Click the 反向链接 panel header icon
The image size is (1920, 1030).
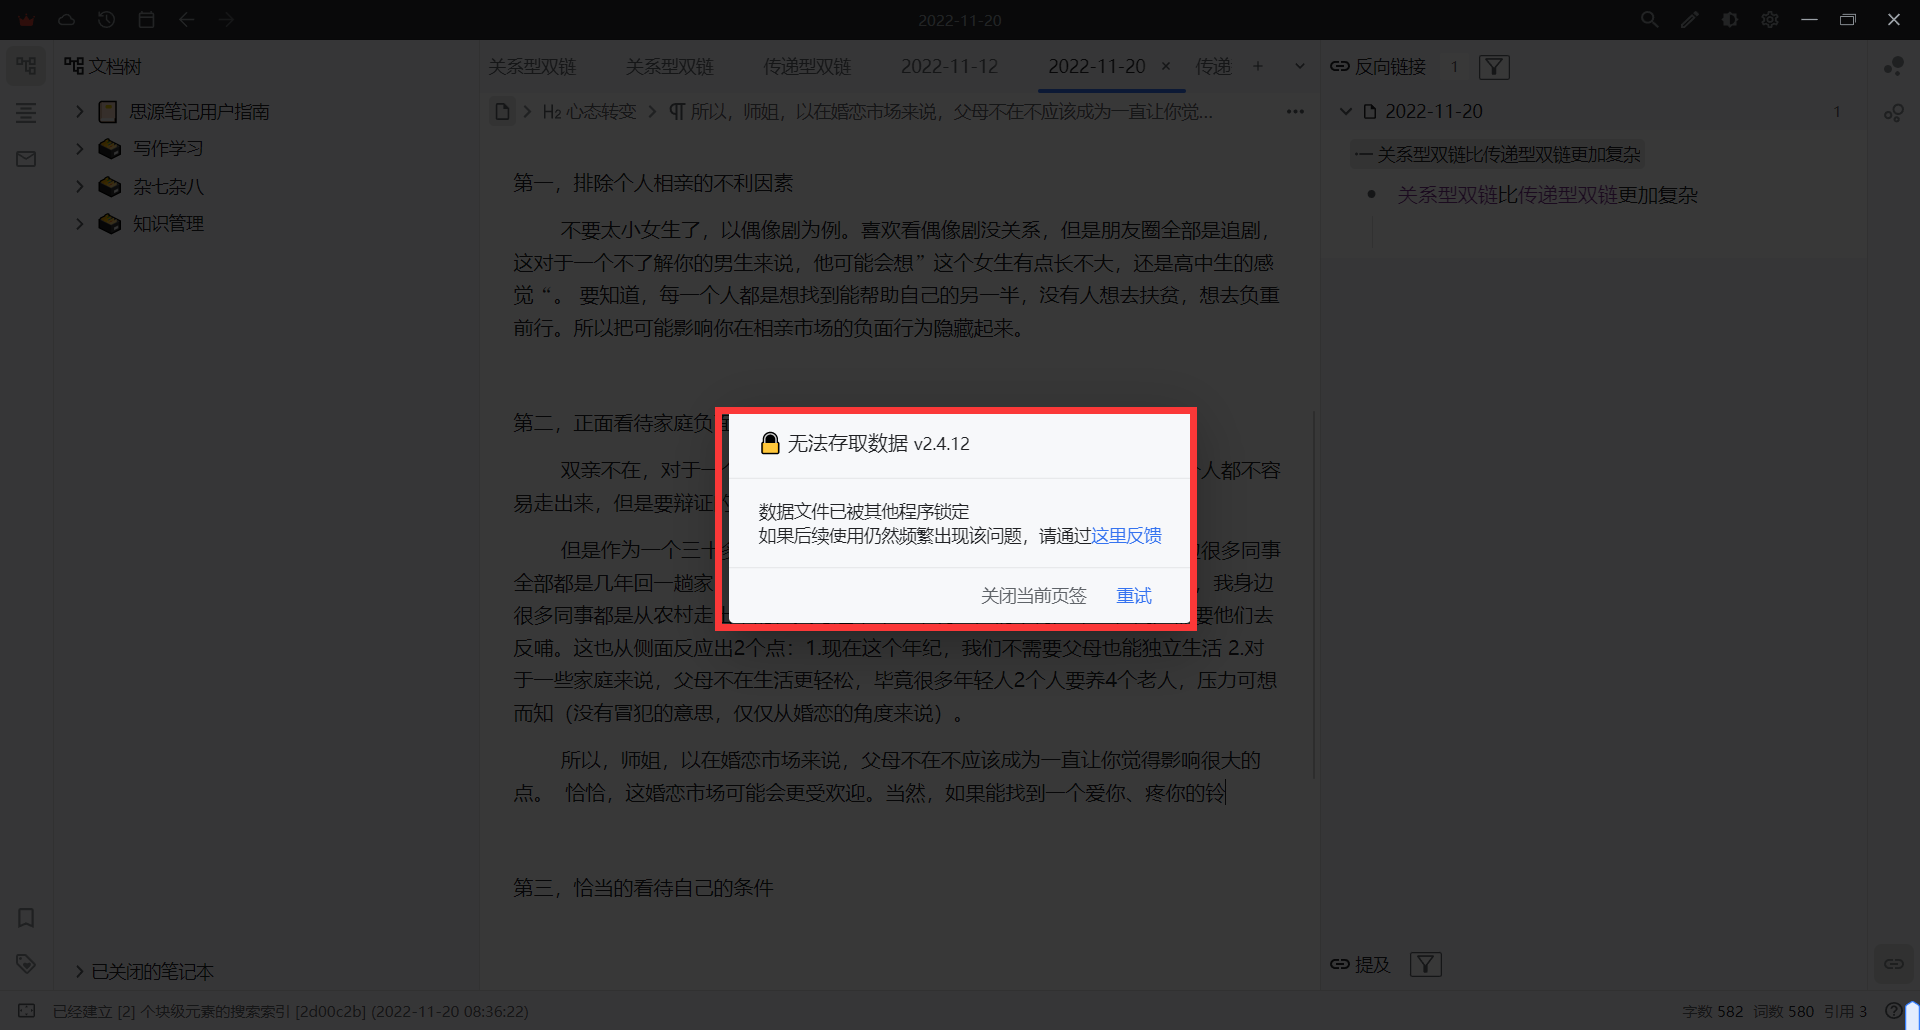coord(1339,66)
